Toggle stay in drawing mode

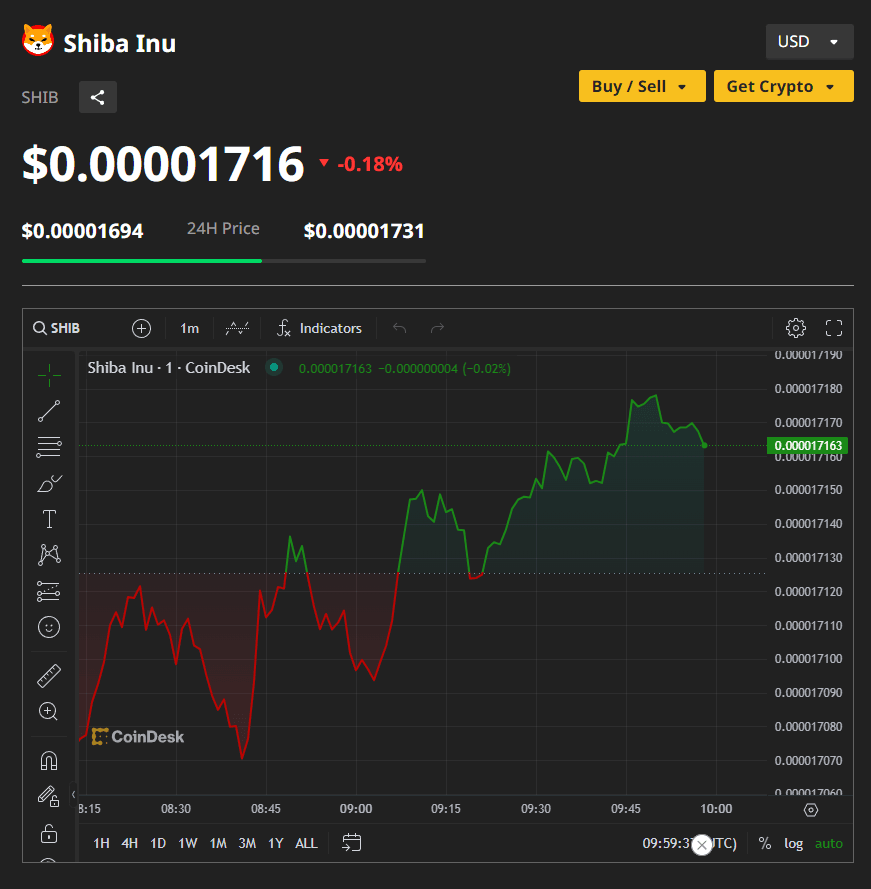[49, 797]
